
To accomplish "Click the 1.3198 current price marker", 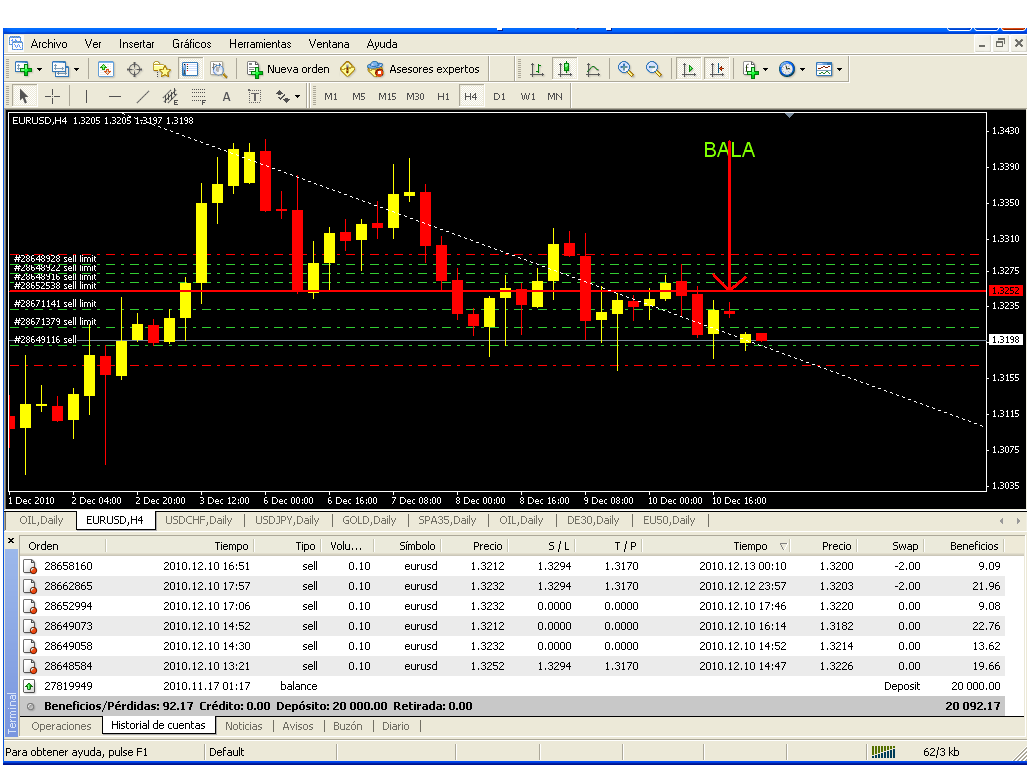I will point(1005,340).
